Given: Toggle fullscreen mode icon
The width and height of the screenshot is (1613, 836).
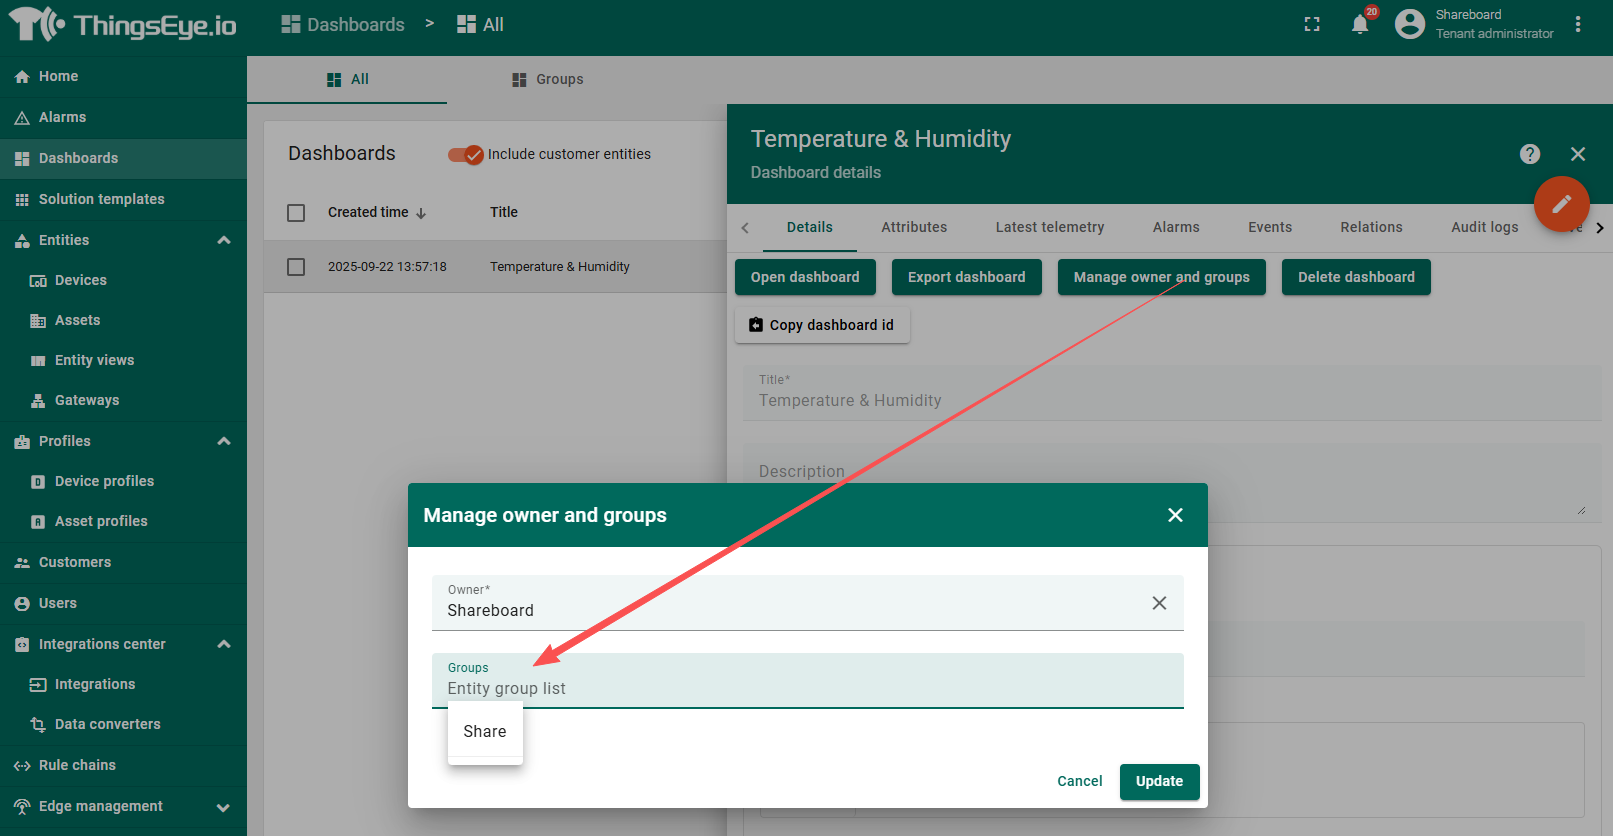Looking at the screenshot, I should point(1312,24).
